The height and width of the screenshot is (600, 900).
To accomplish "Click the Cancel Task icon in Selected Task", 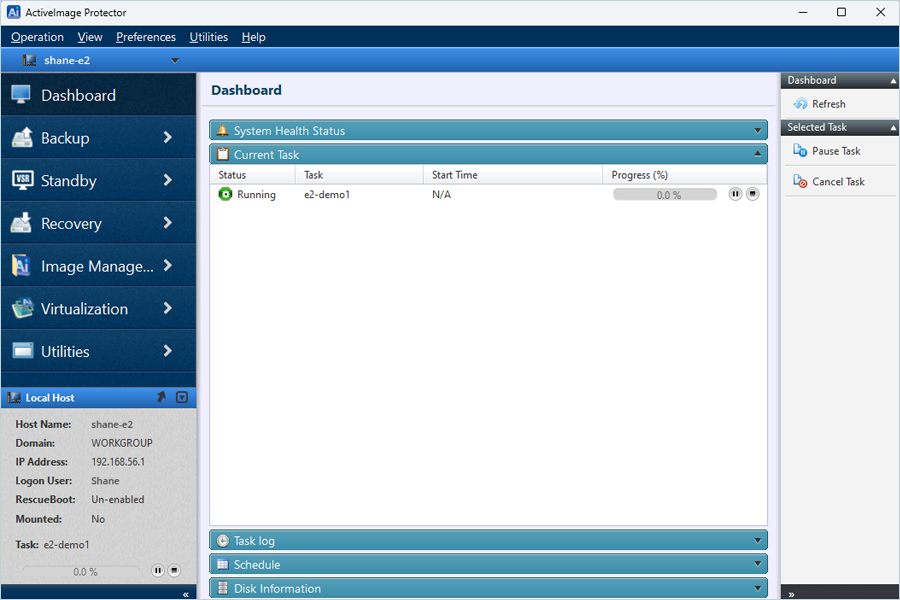I will tap(800, 181).
